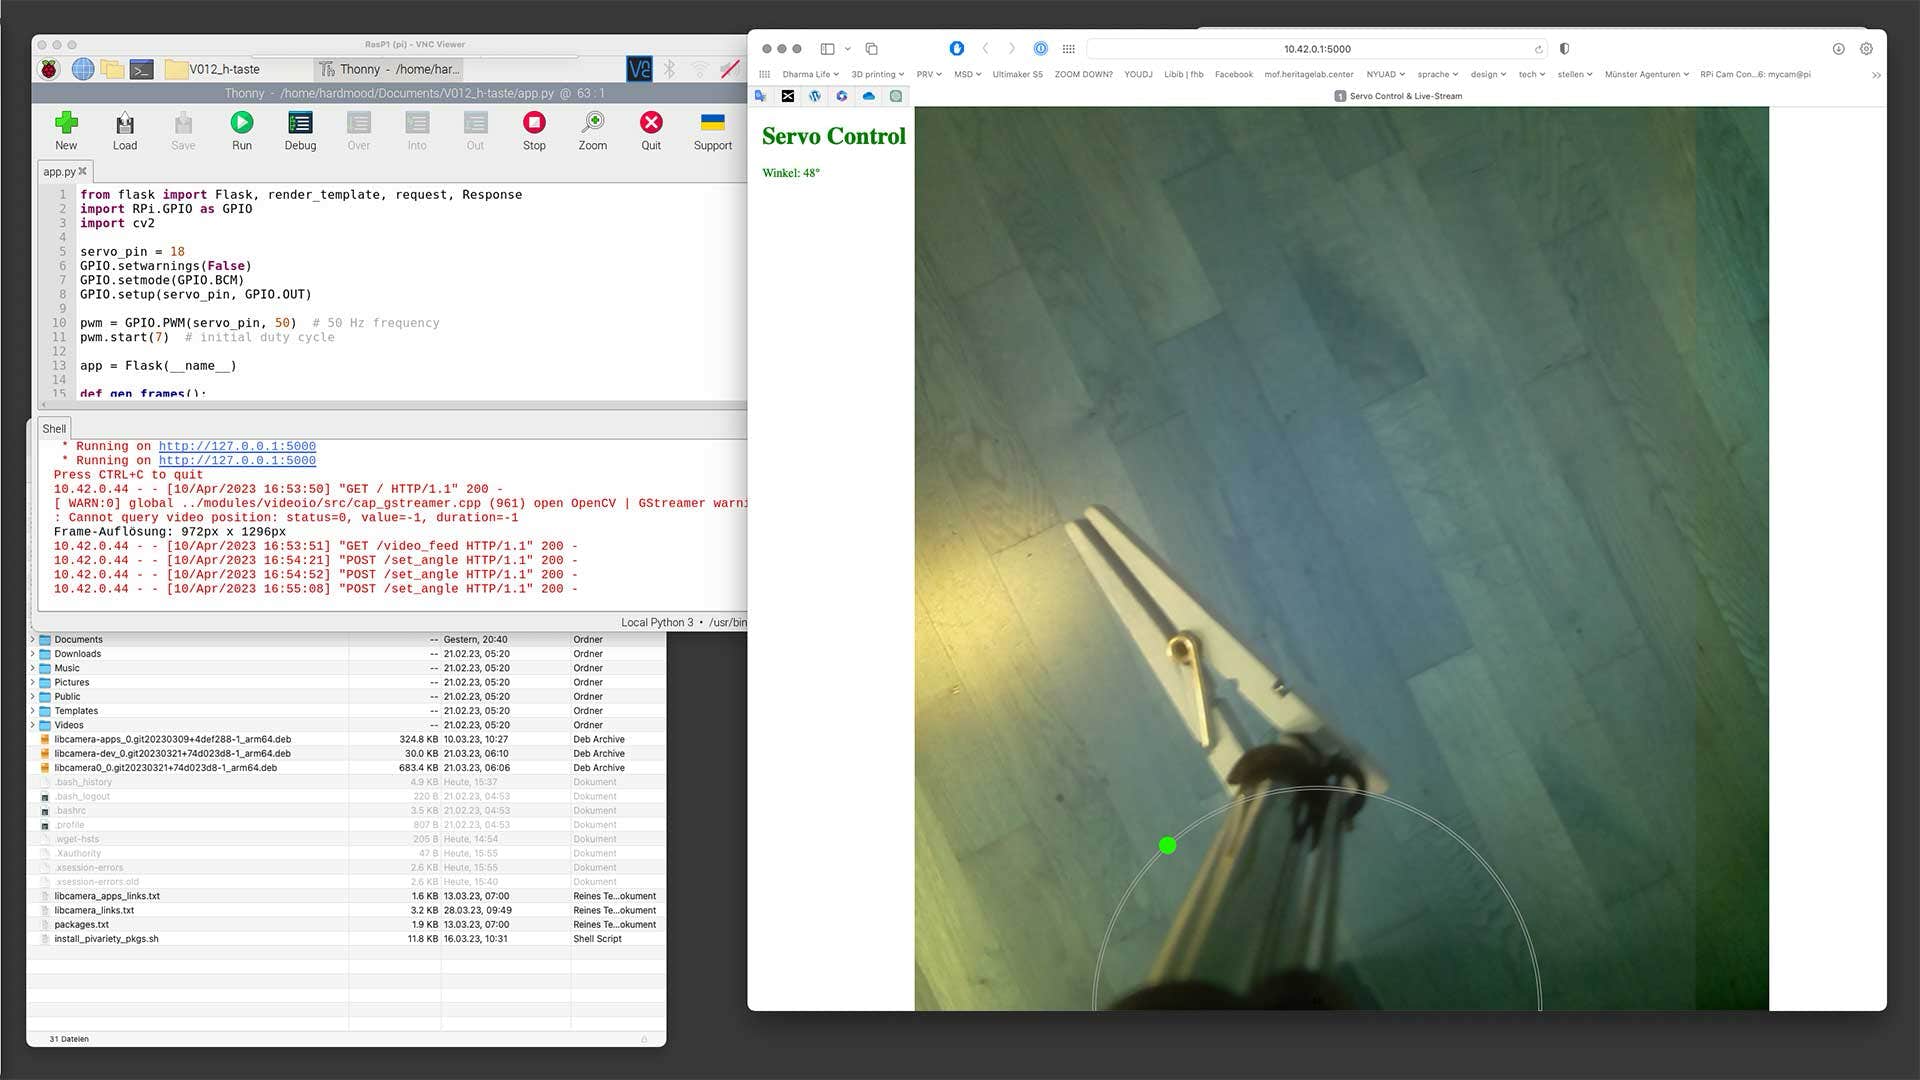The height and width of the screenshot is (1080, 1920).
Task: Toggle the Safari sidebar icon
Action: (827, 48)
